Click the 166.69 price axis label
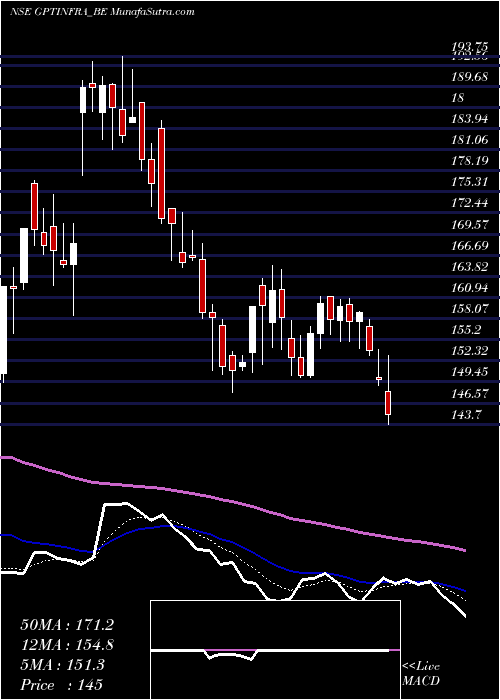Image resolution: width=500 pixels, height=700 pixels. click(470, 246)
